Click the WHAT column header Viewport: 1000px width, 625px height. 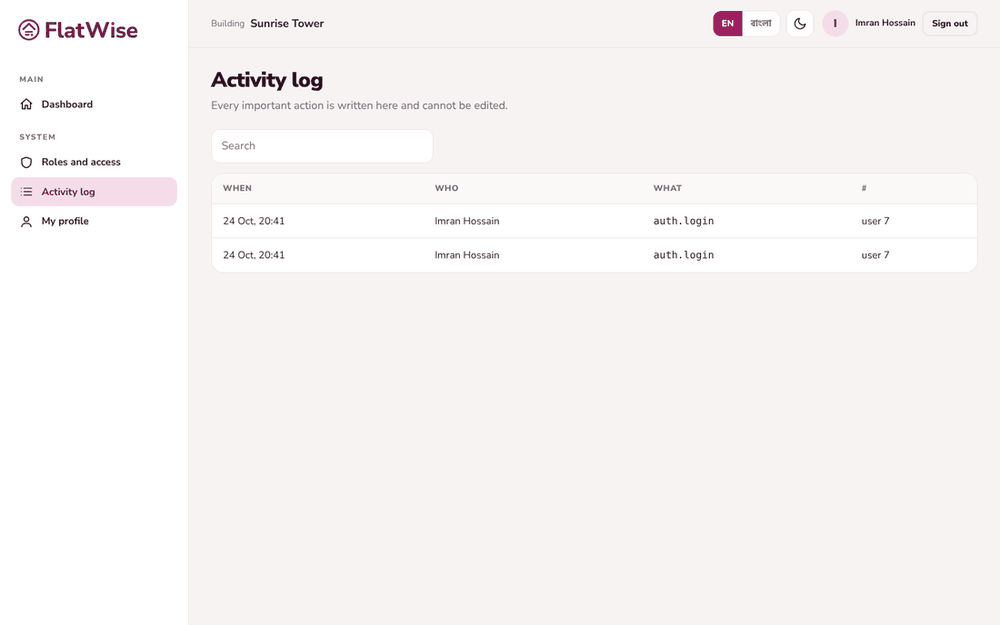pos(668,188)
